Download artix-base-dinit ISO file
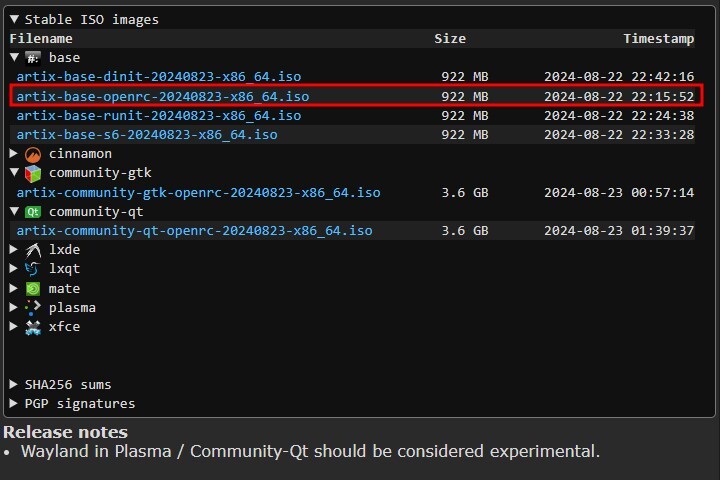720x480 pixels. pyautogui.click(x=158, y=77)
